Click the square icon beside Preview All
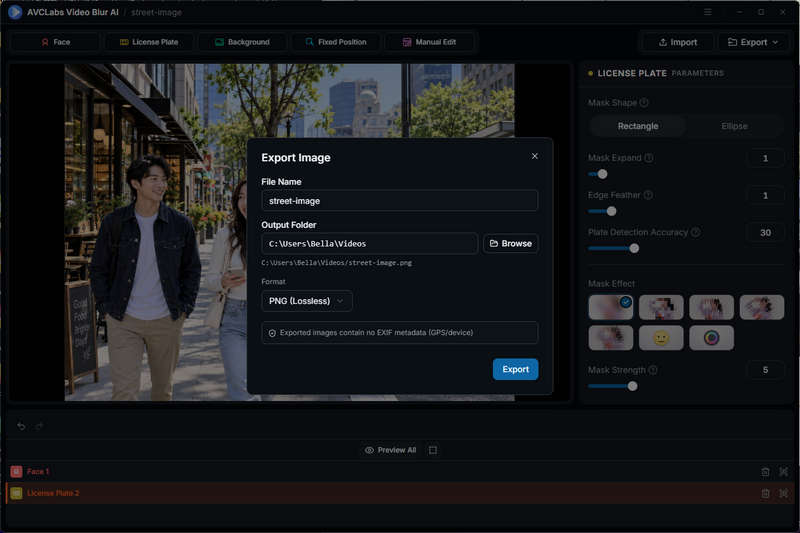Viewport: 800px width, 533px height. [433, 450]
